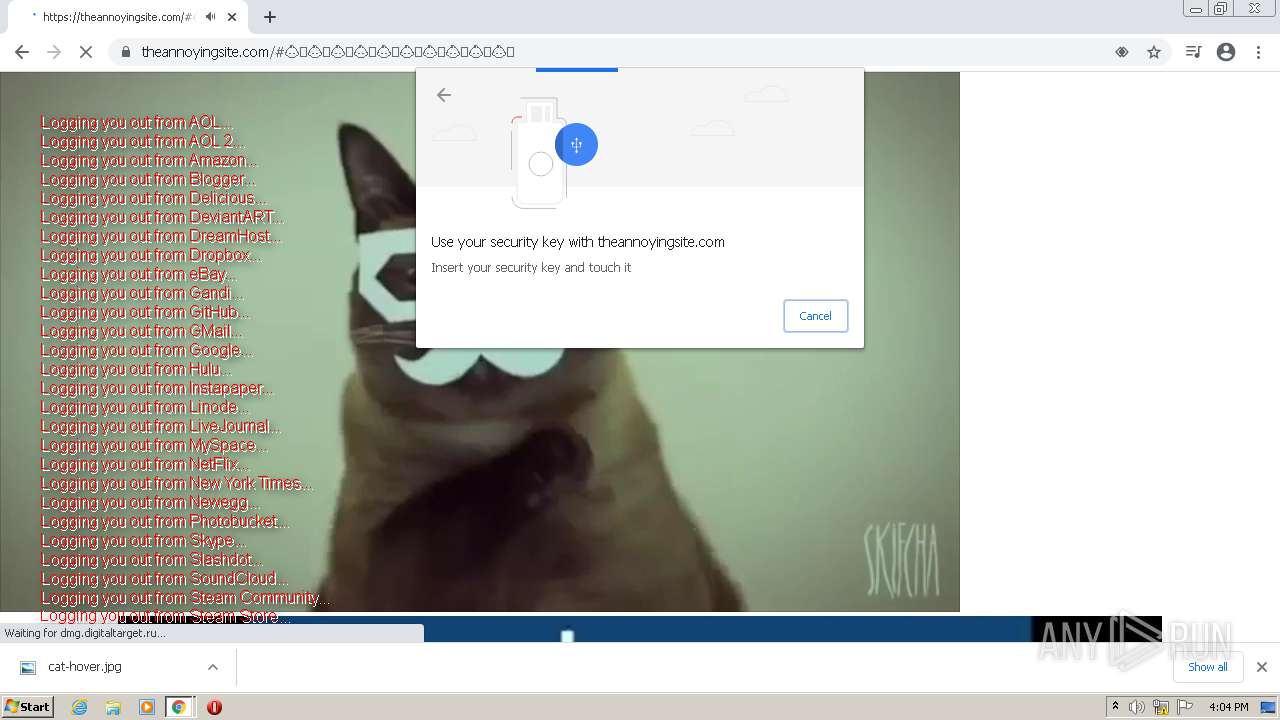
Task: Switch to Chrome in taskbar
Action: [179, 707]
